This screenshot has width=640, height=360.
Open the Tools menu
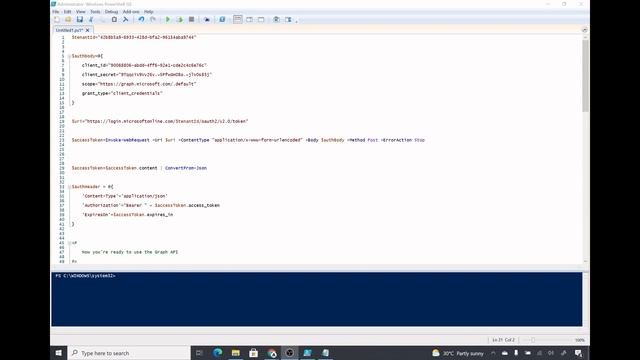coord(95,12)
